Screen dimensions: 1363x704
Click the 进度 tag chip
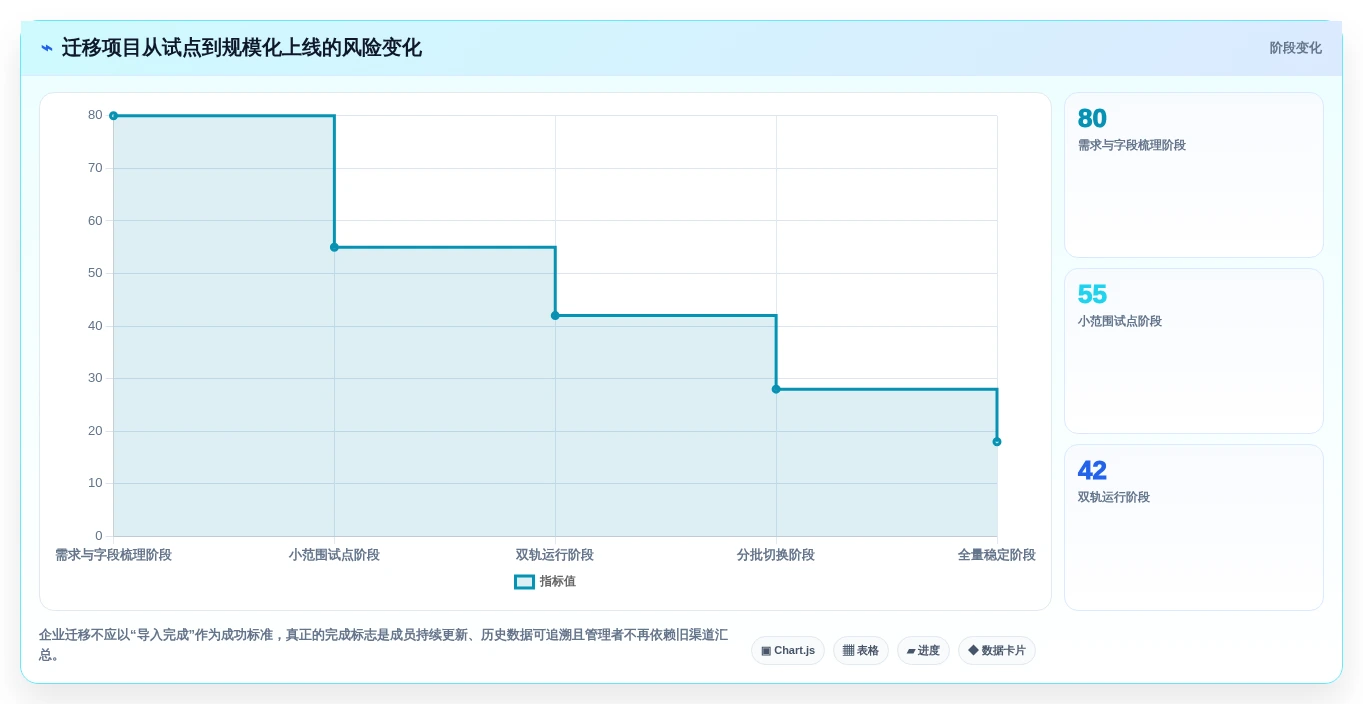coord(923,651)
